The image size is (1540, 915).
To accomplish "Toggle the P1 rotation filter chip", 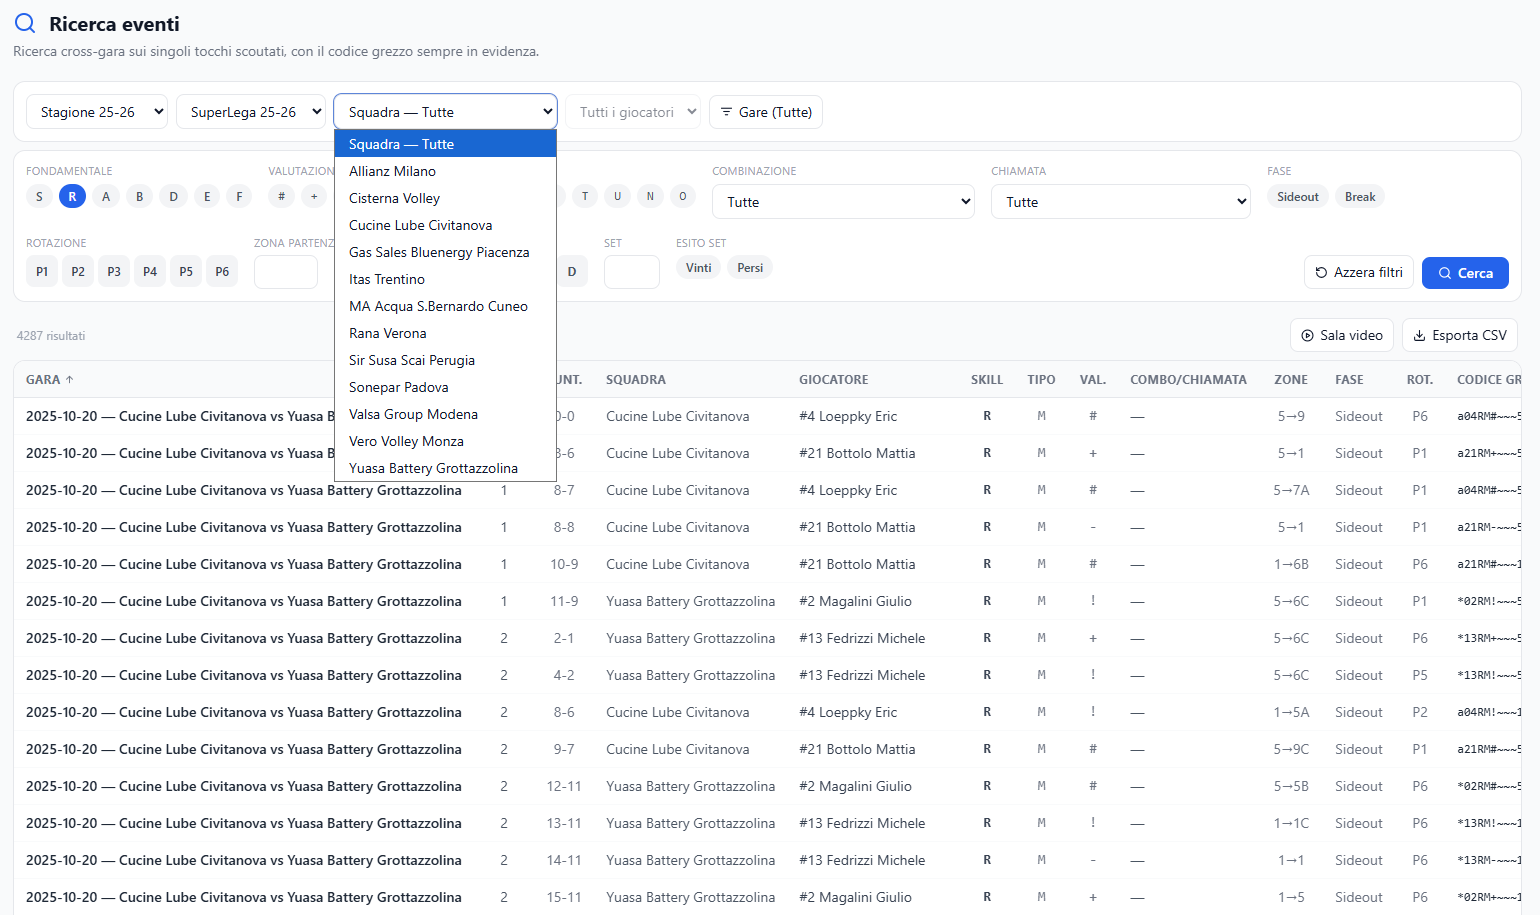I will click(42, 272).
